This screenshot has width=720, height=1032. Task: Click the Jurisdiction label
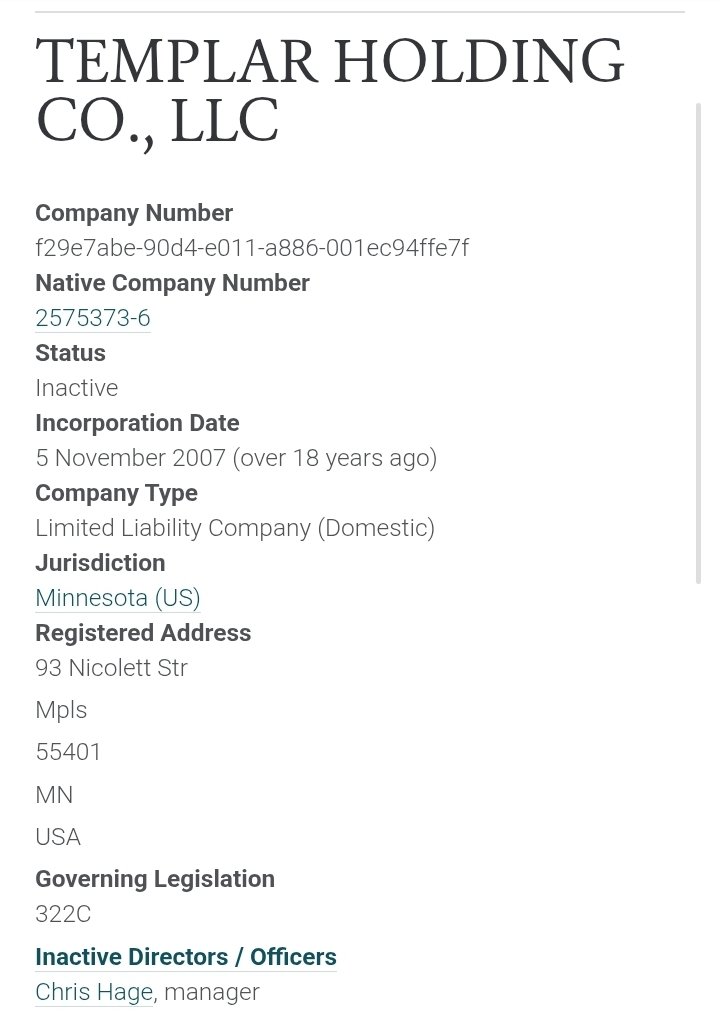pos(100,563)
